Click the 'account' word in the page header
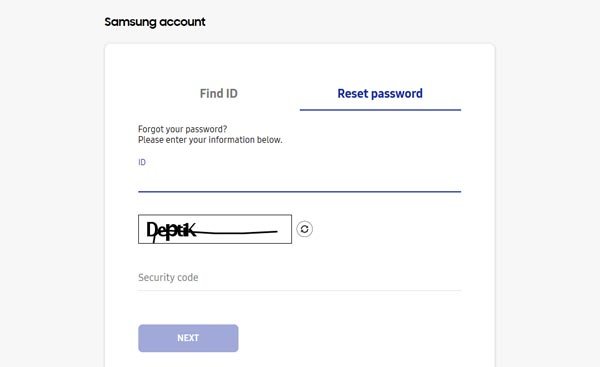This screenshot has width=600, height=367. click(x=183, y=22)
